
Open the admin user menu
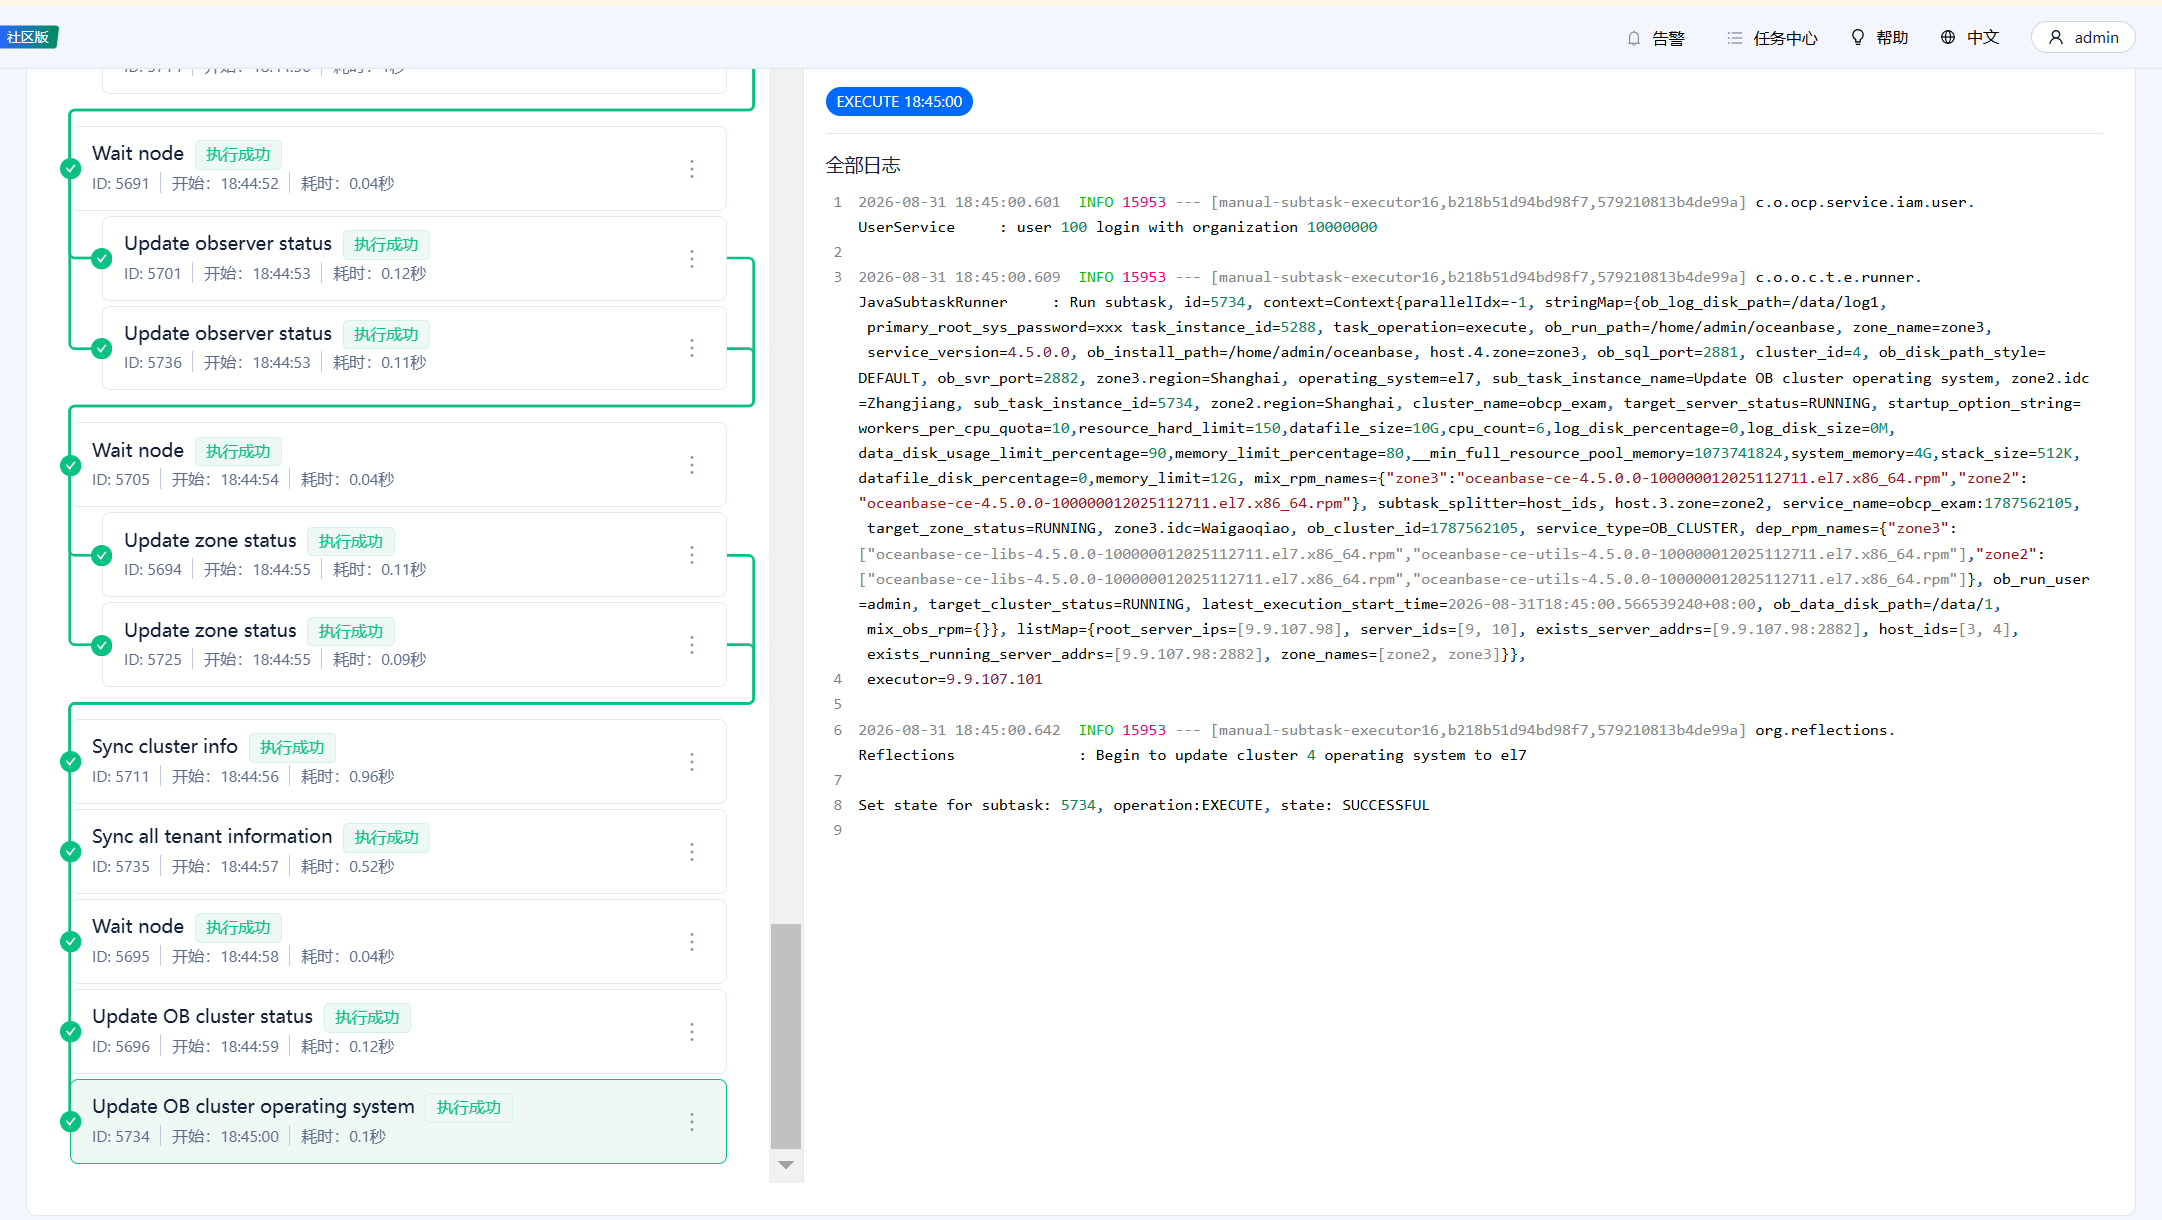pos(2083,37)
